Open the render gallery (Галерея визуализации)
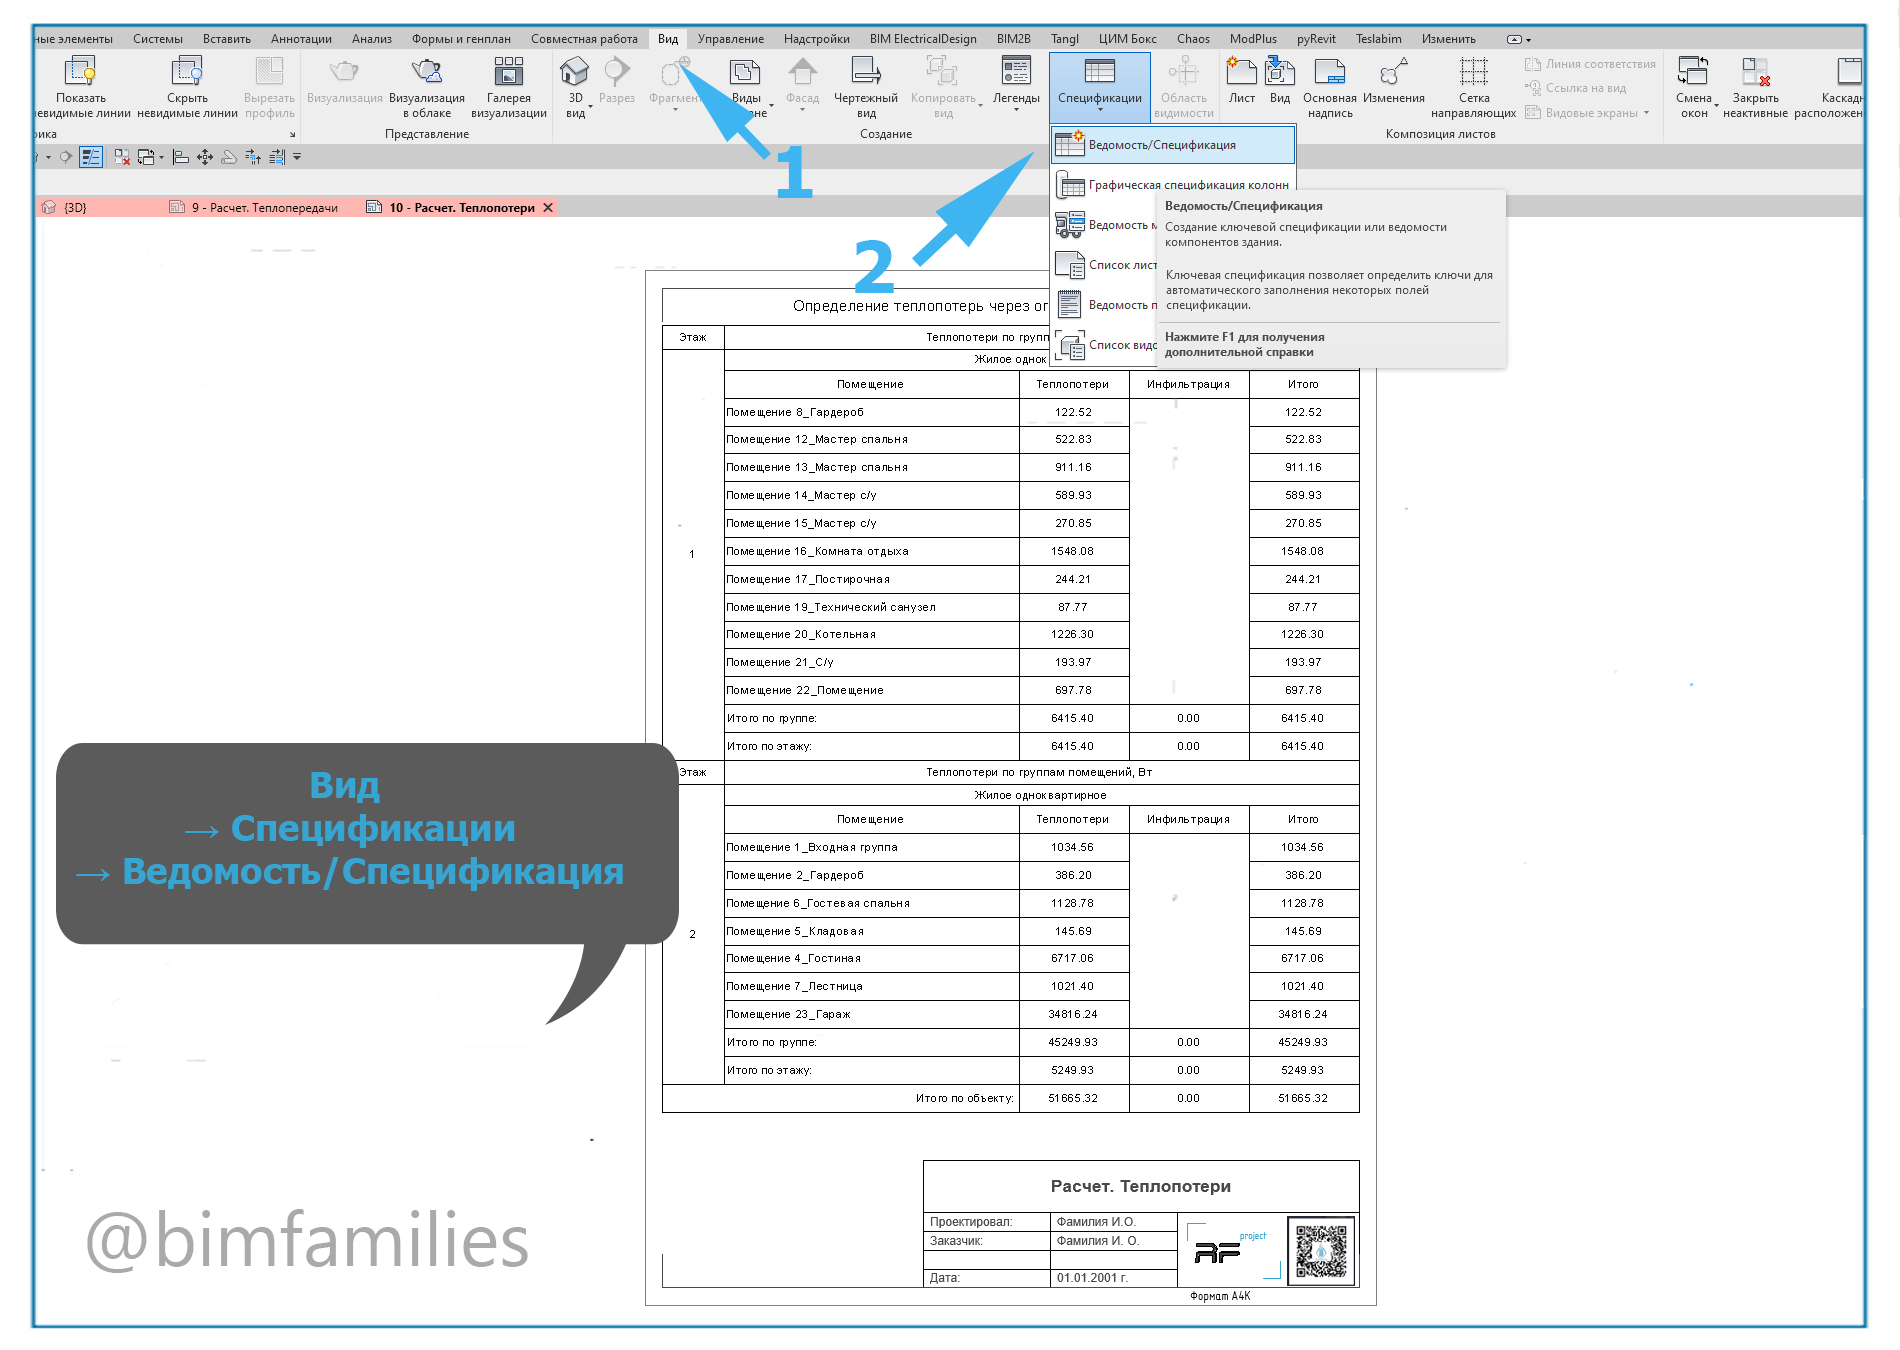Viewport: 1900px width, 1350px height. [508, 87]
